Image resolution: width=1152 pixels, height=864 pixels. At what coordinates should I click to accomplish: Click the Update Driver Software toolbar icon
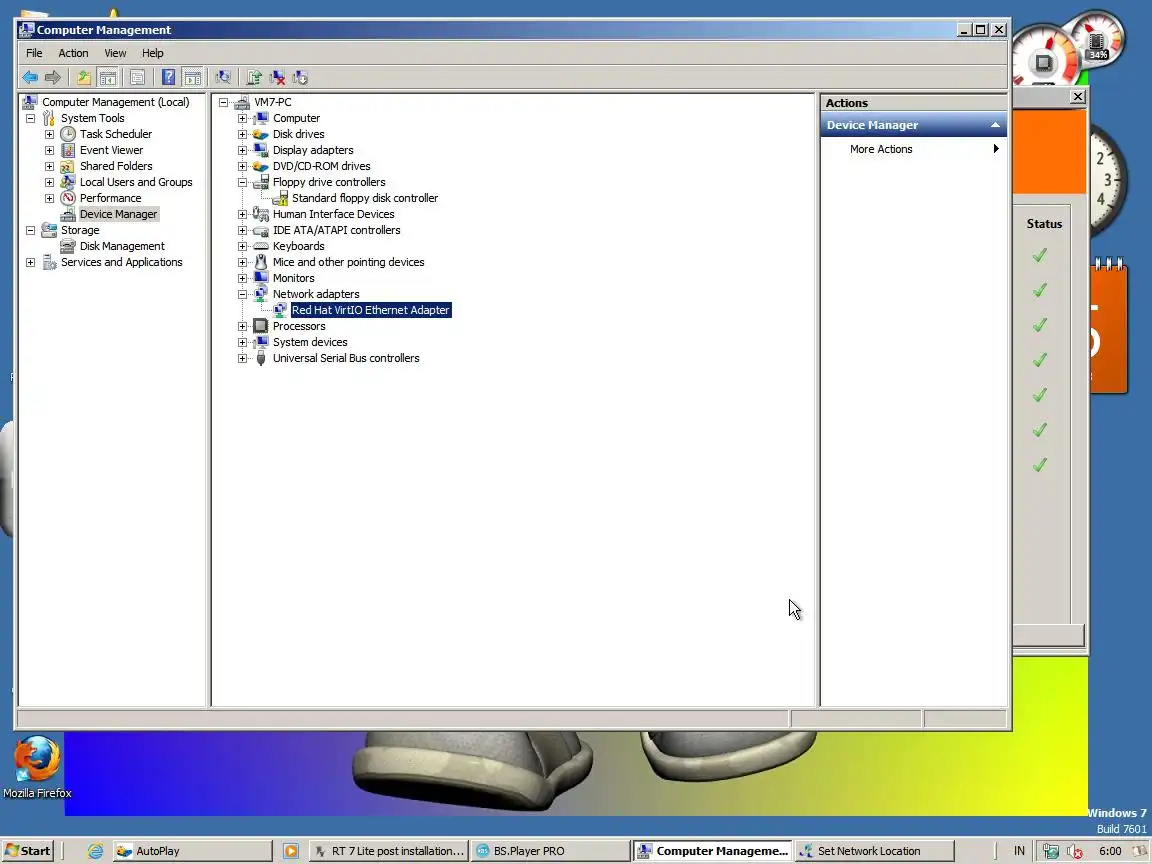254,77
